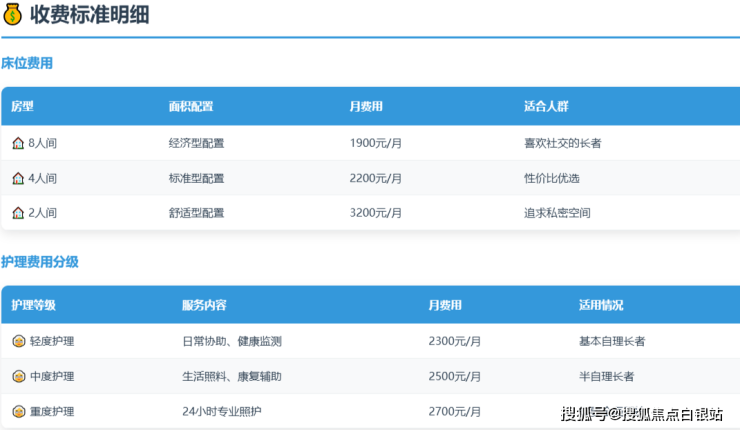Select the 1900元/月 price cell
Viewport: 740px width, 430px height.
[376, 143]
